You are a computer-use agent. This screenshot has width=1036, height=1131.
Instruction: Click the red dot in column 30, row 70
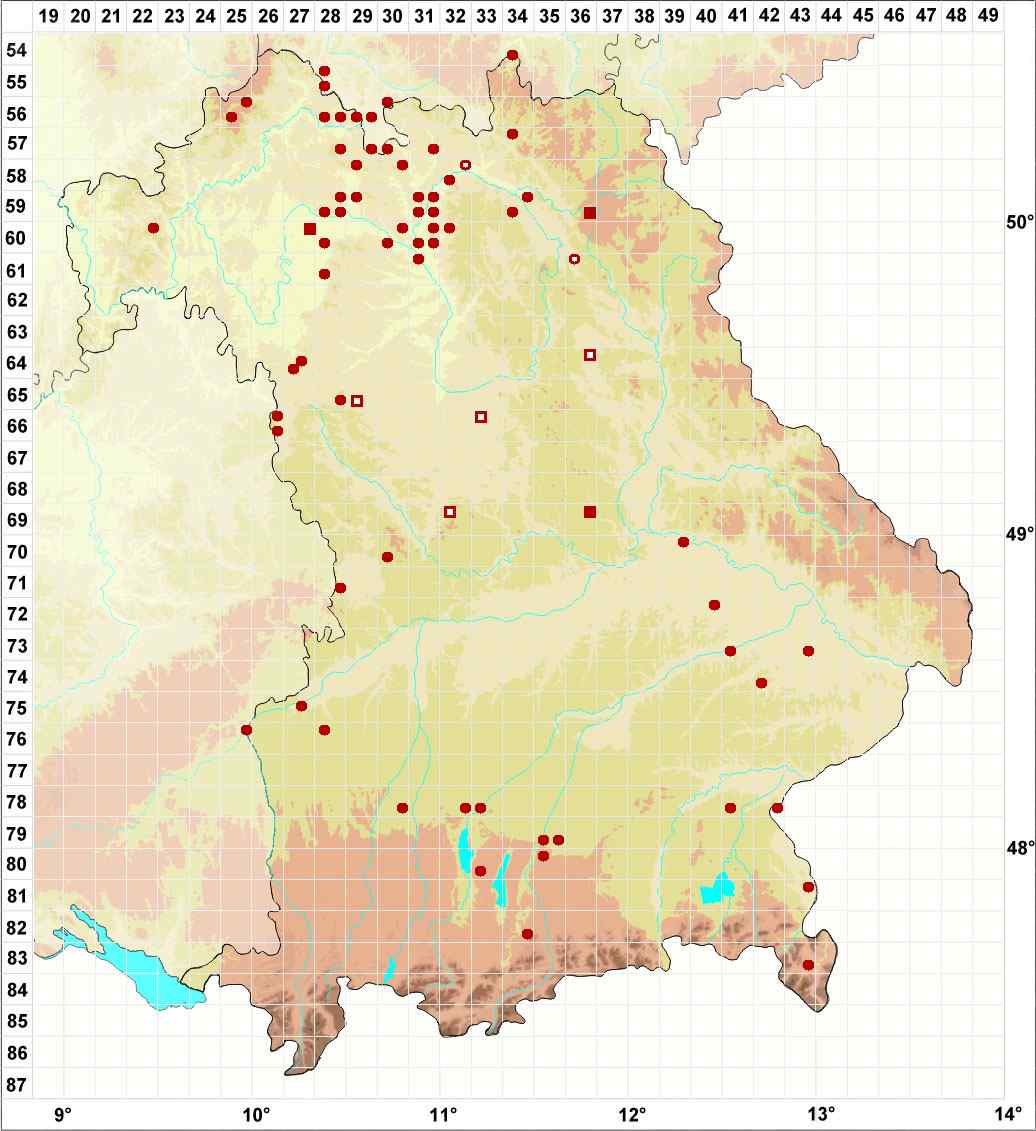[387, 557]
